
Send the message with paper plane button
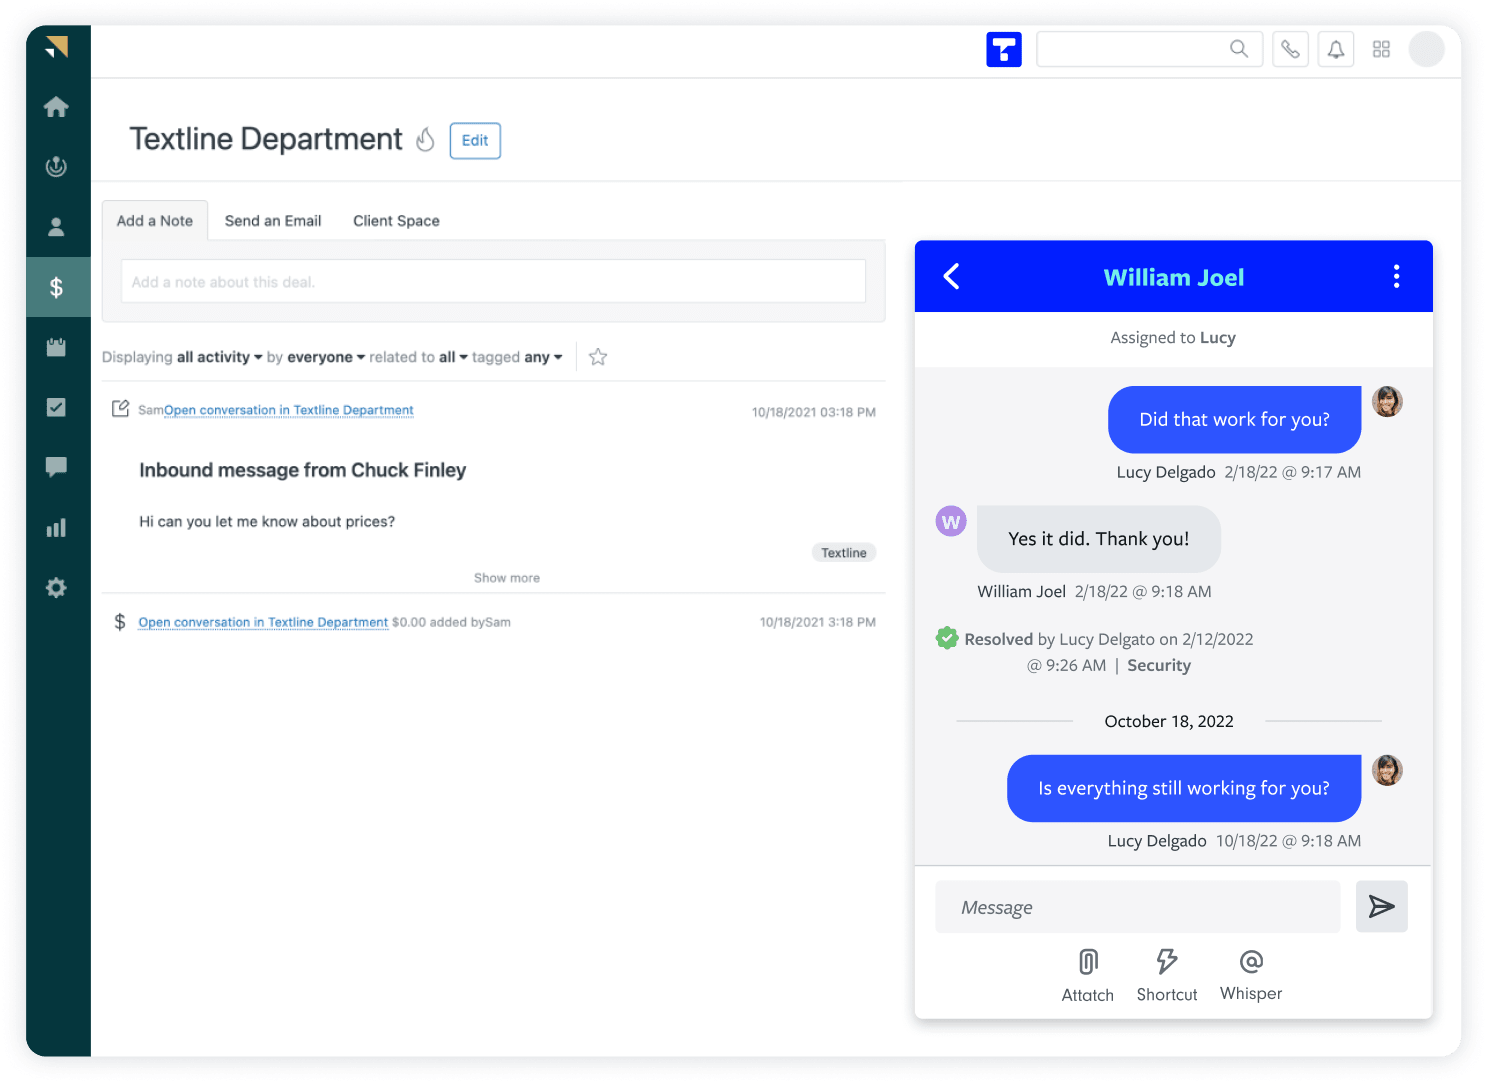(1382, 907)
